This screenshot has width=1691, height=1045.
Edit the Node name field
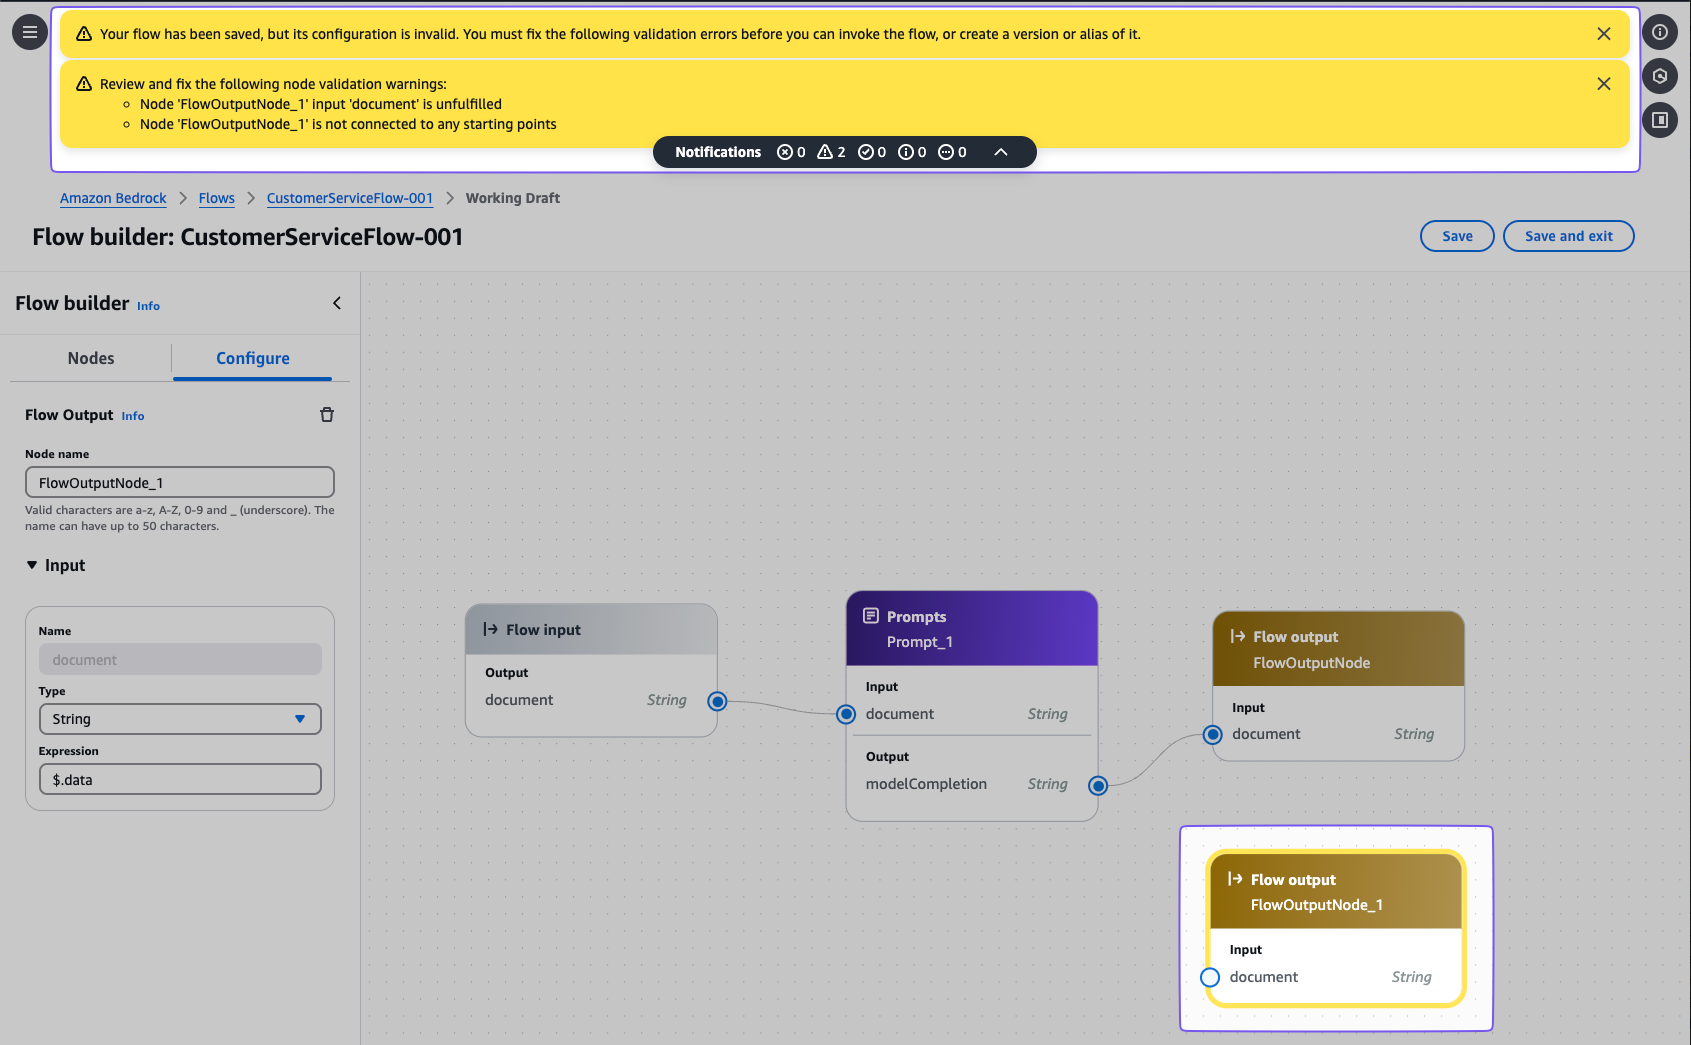coord(180,482)
